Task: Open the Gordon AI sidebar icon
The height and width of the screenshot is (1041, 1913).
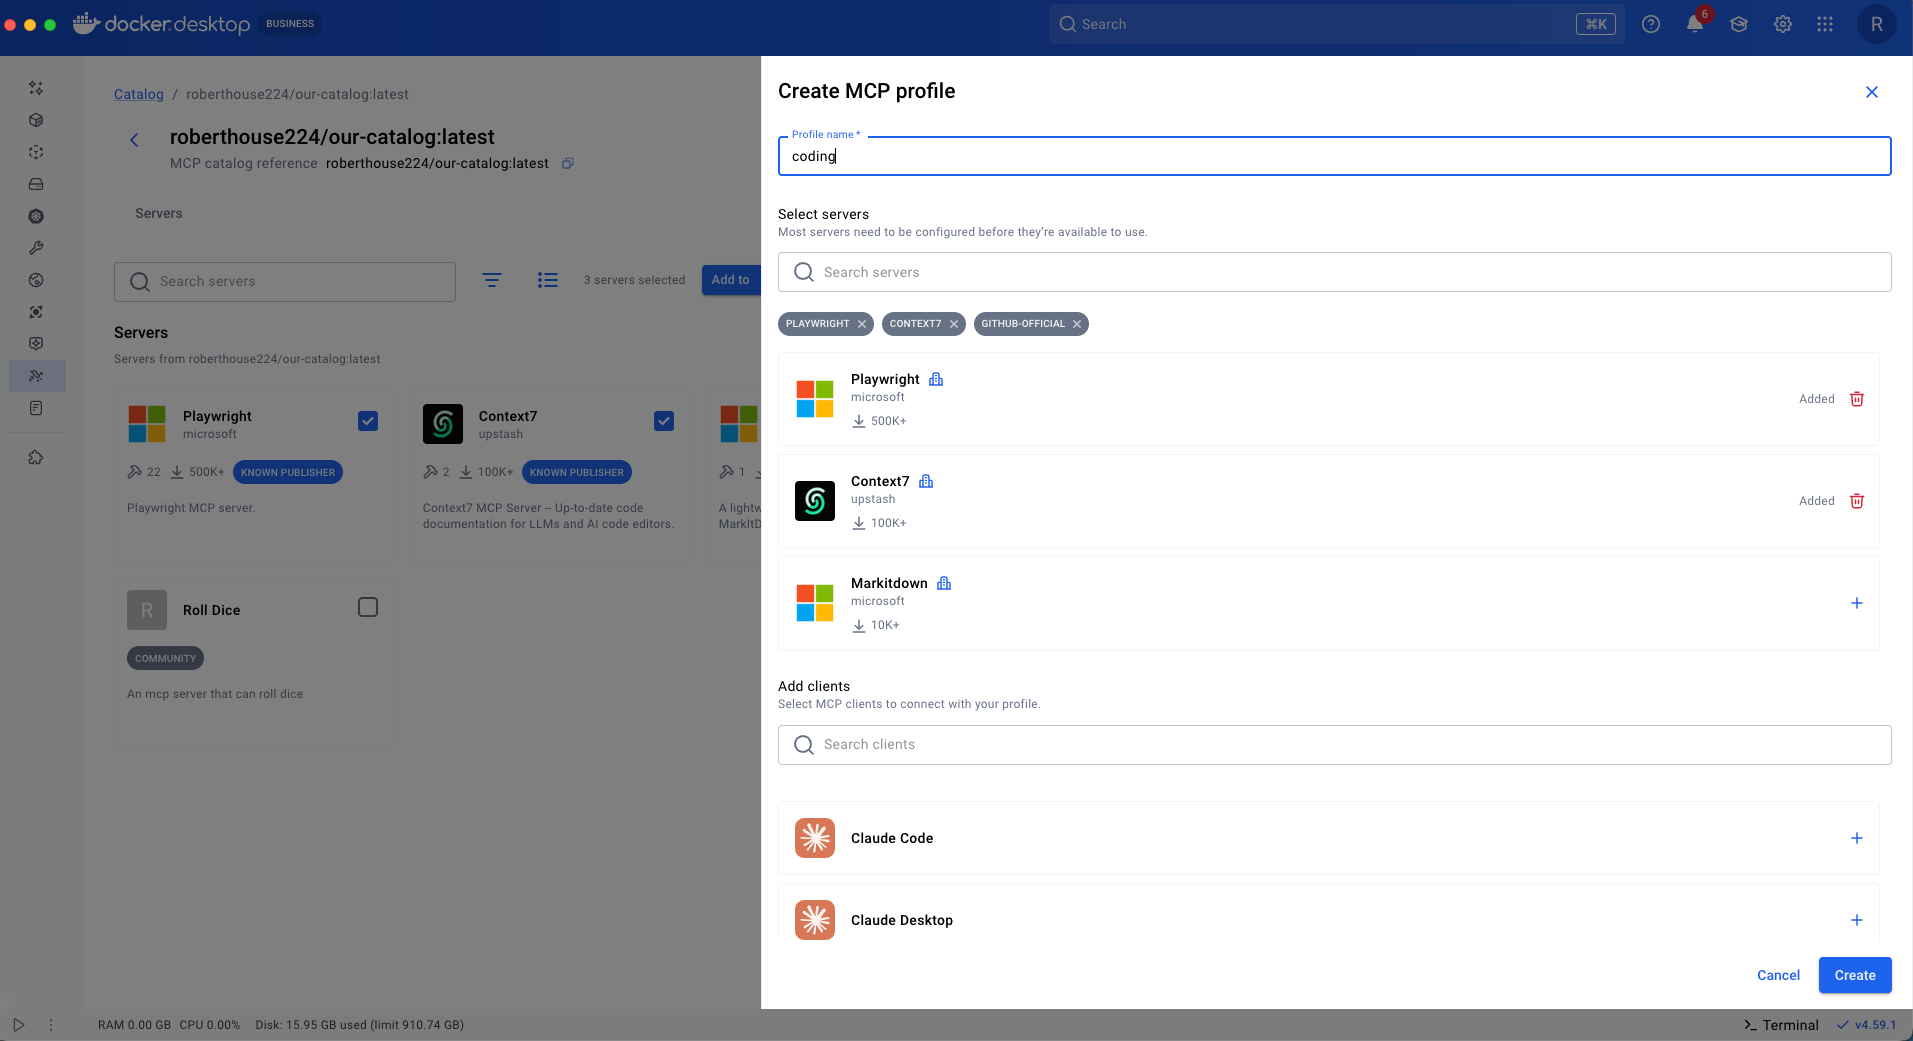Action: pos(36,88)
